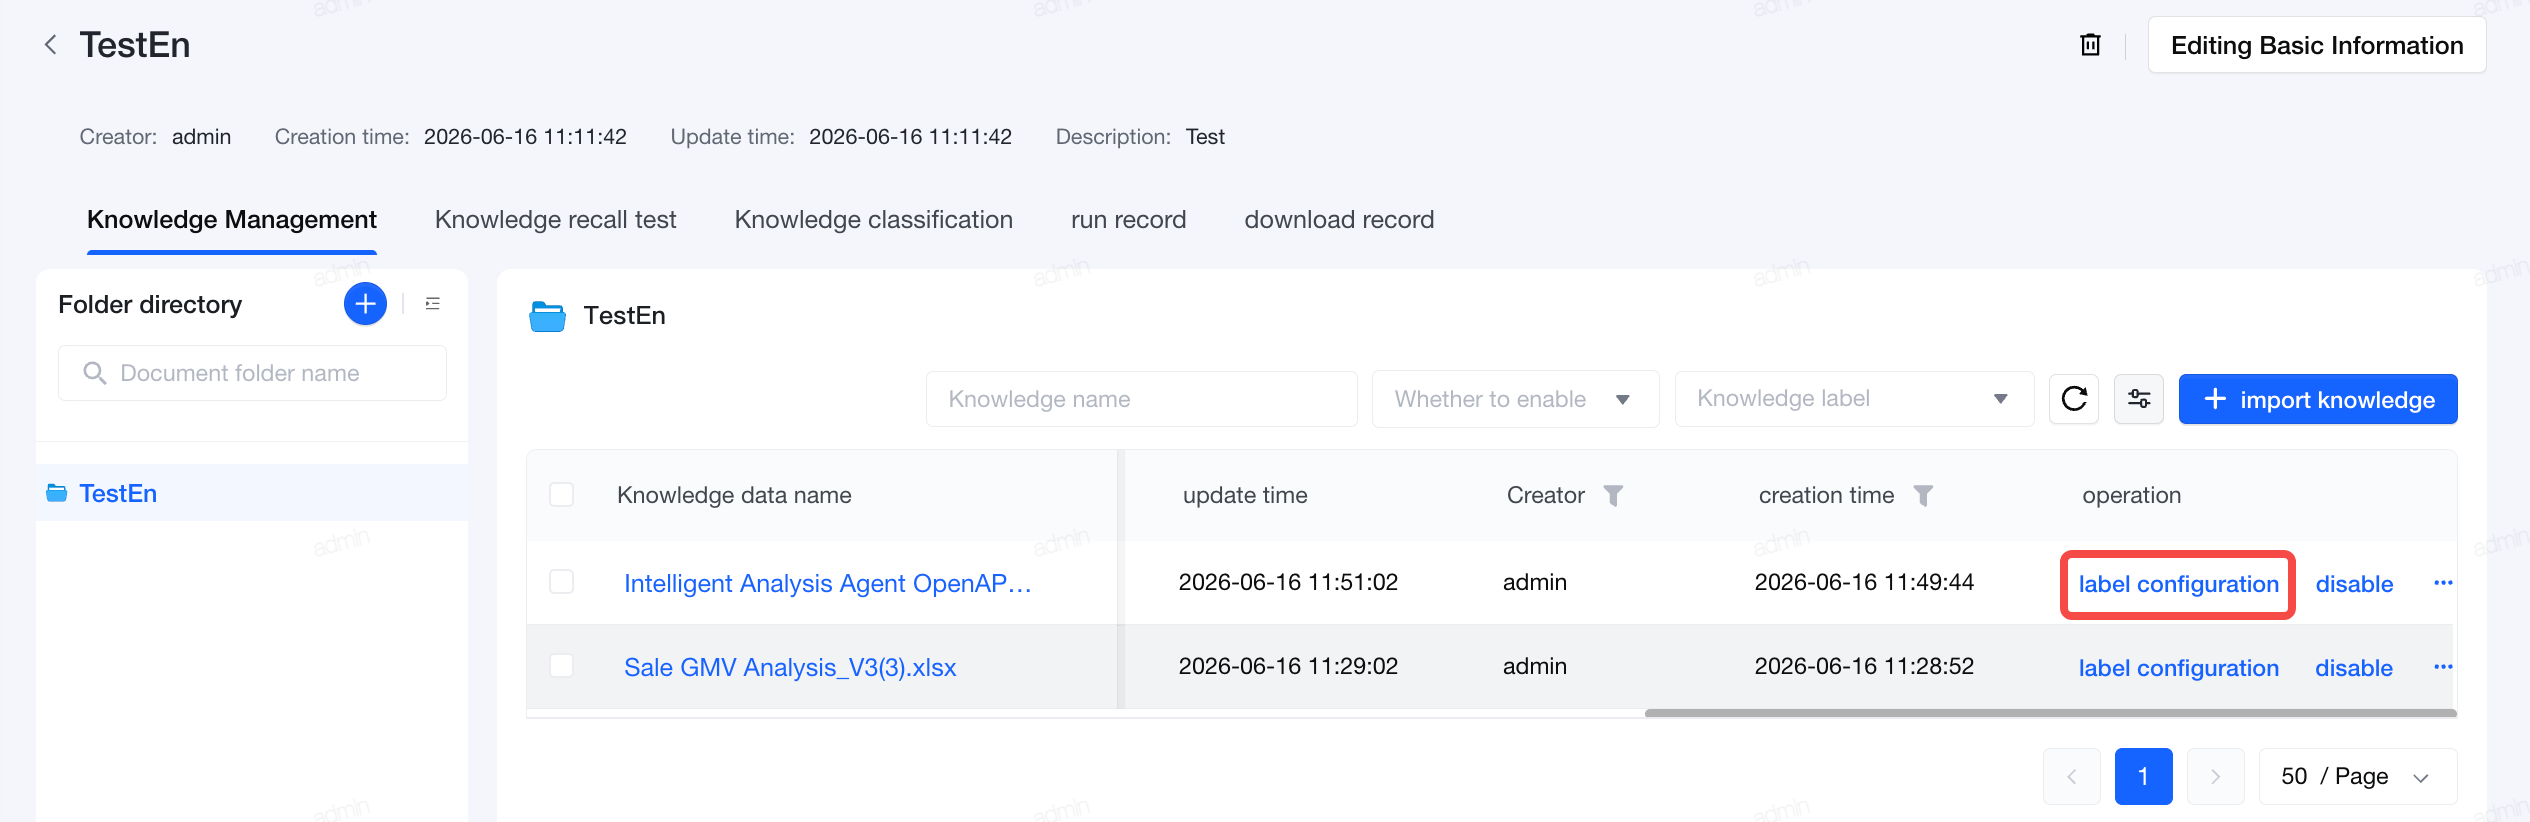Image resolution: width=2530 pixels, height=822 pixels.
Task: Open the 50 / Page size selector
Action: (x=2357, y=776)
